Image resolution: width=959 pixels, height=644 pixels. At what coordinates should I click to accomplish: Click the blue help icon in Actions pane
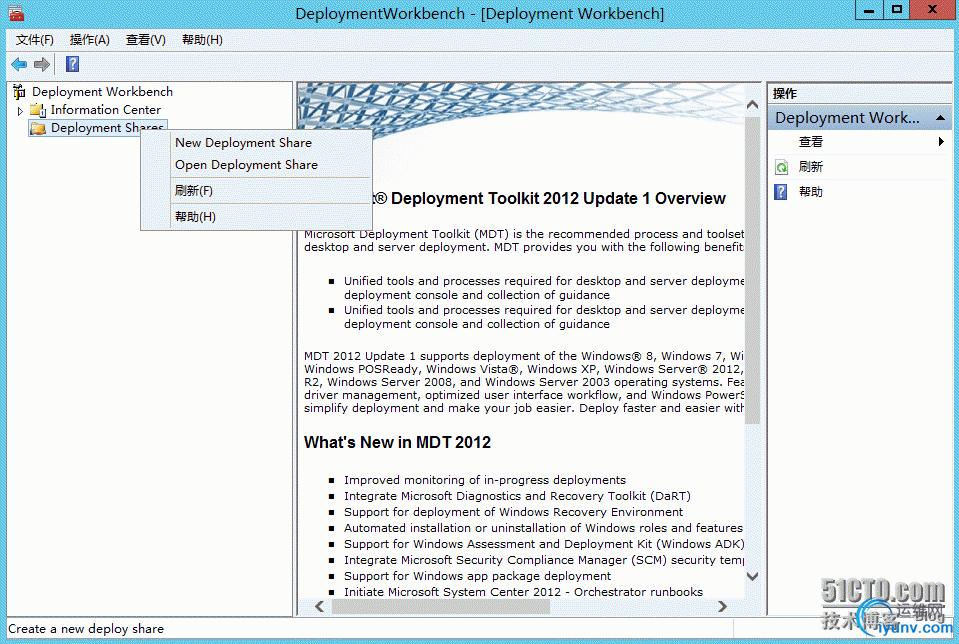[781, 192]
